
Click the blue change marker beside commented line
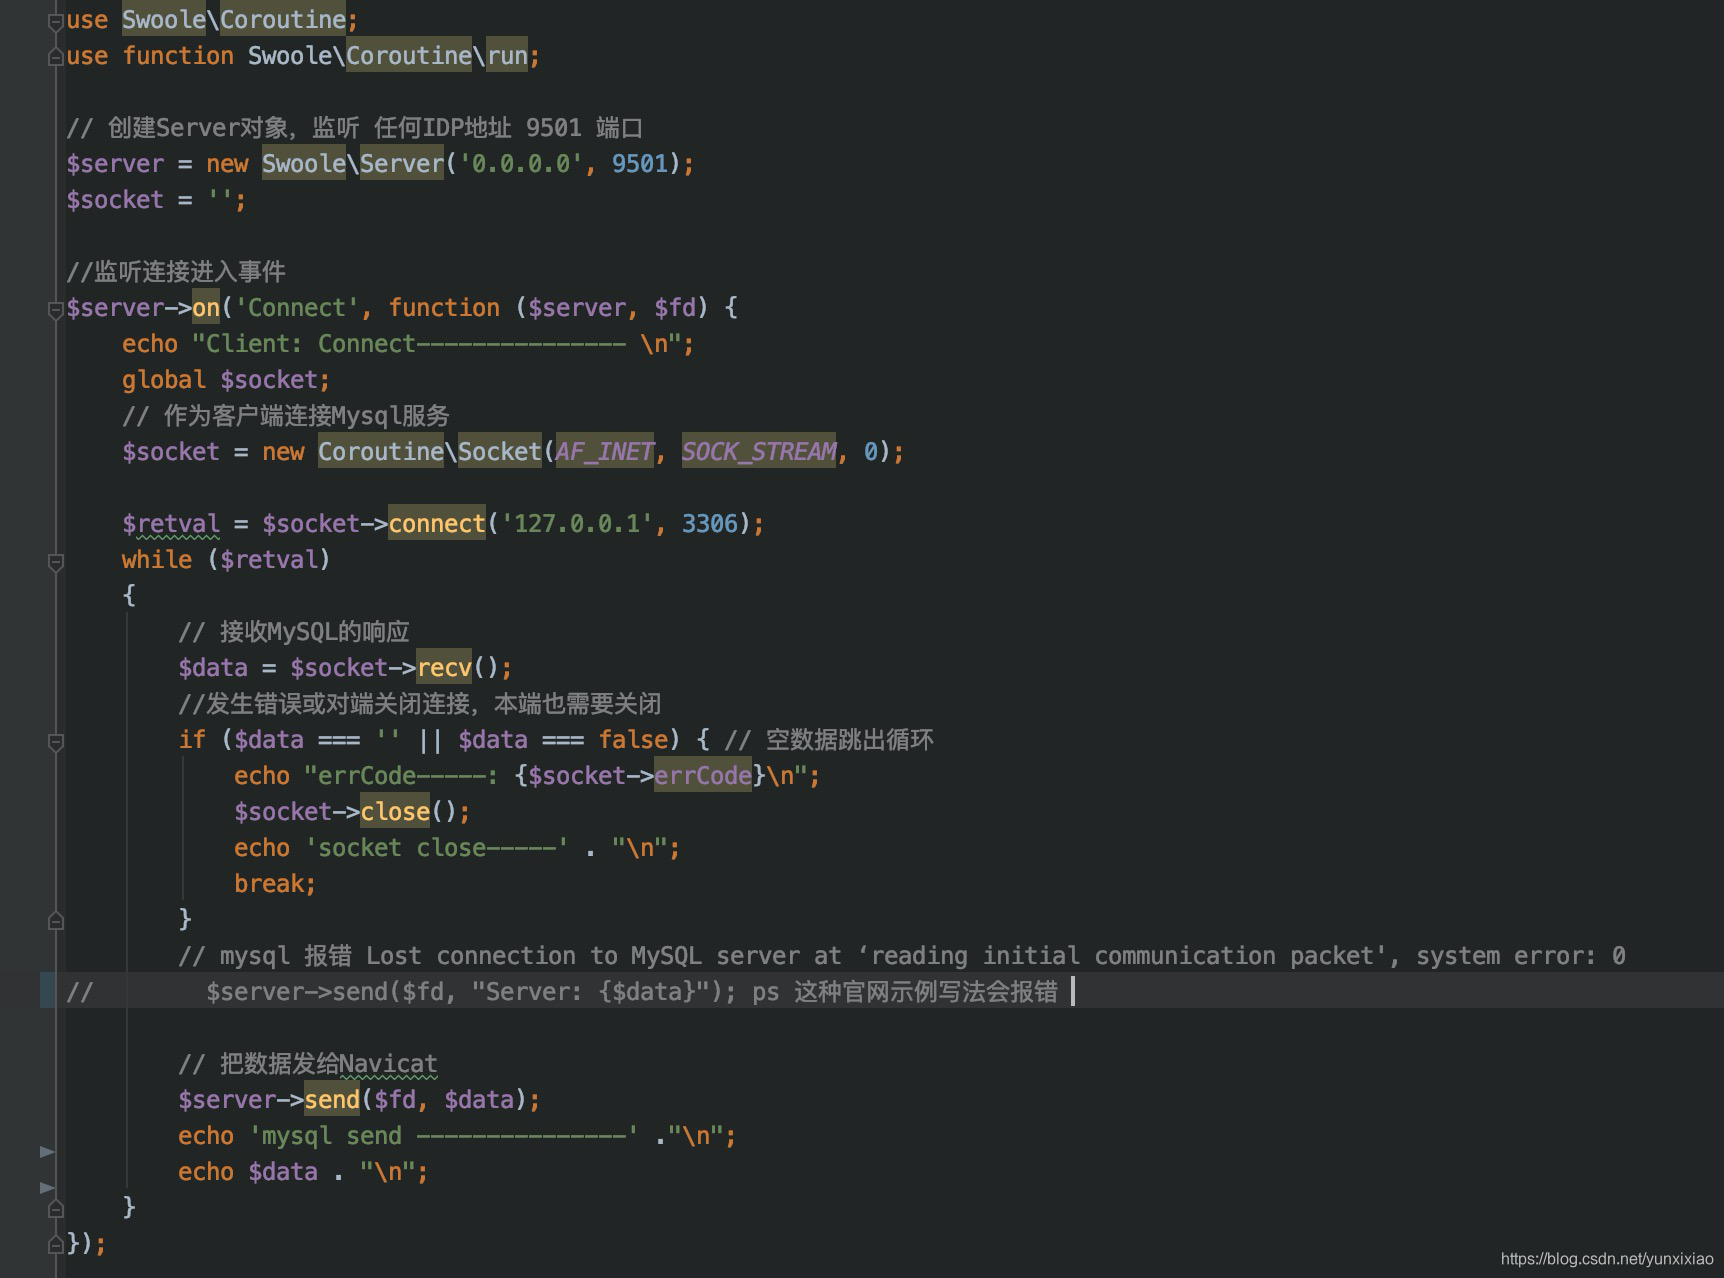[x=47, y=991]
